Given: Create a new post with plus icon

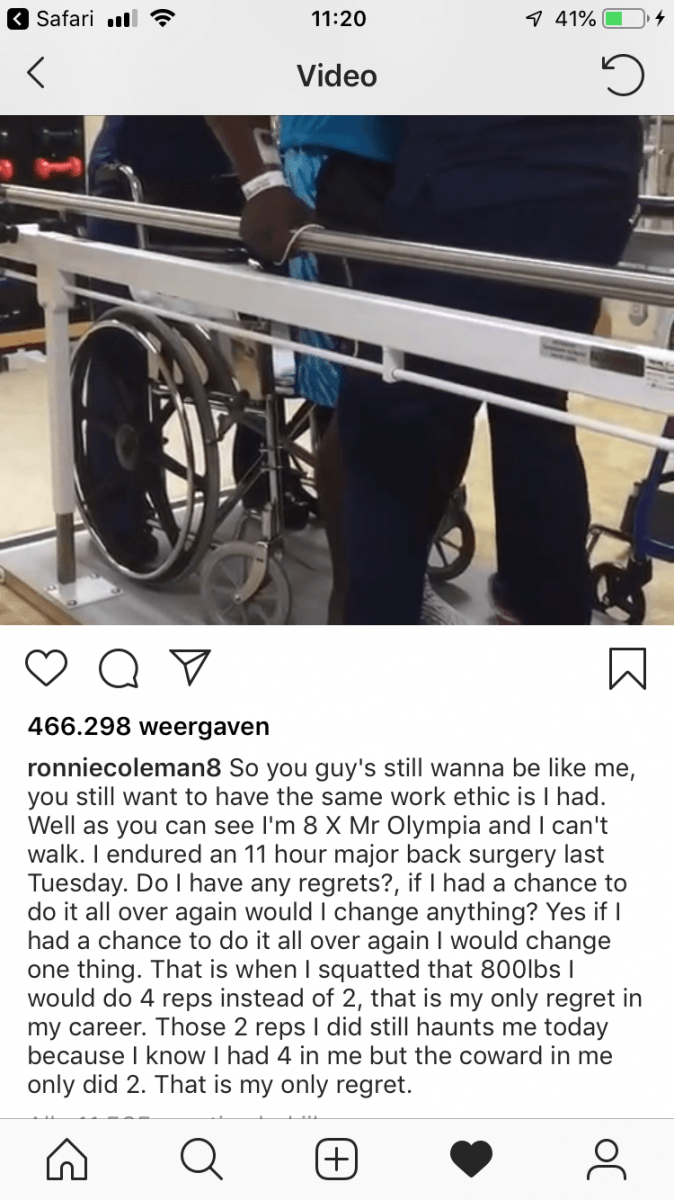Looking at the screenshot, I should (x=337, y=1159).
